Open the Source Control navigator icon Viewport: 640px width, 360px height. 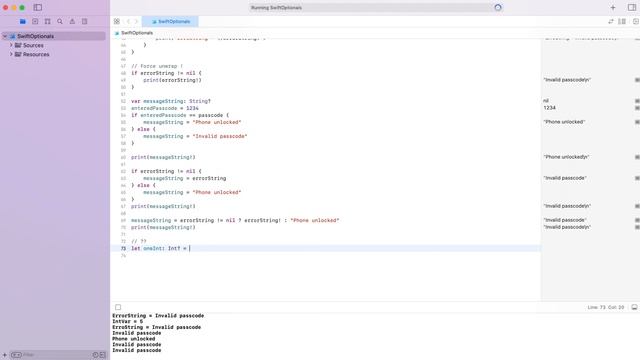(35, 21)
